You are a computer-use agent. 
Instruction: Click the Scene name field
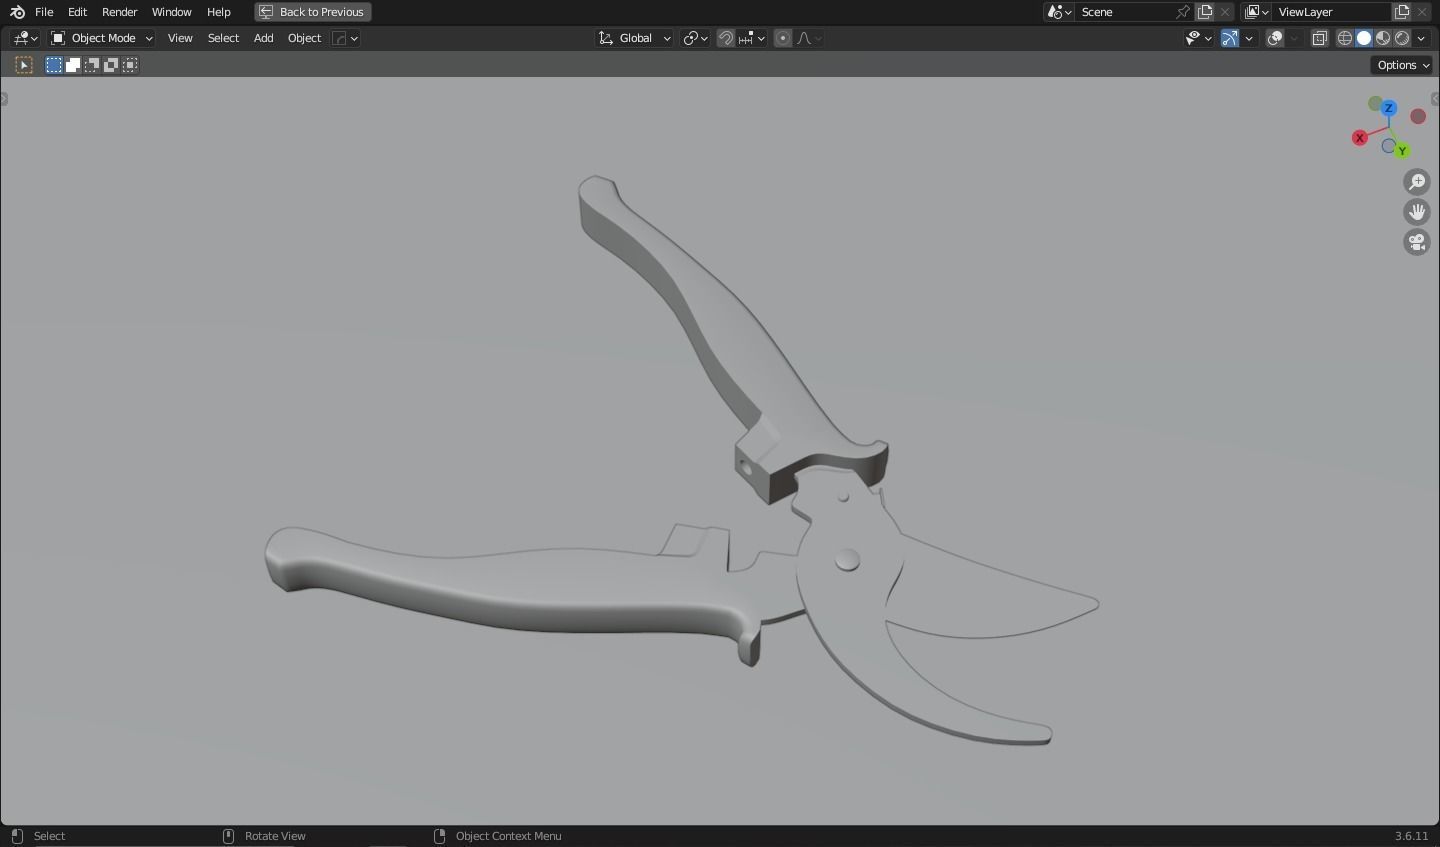point(1125,12)
